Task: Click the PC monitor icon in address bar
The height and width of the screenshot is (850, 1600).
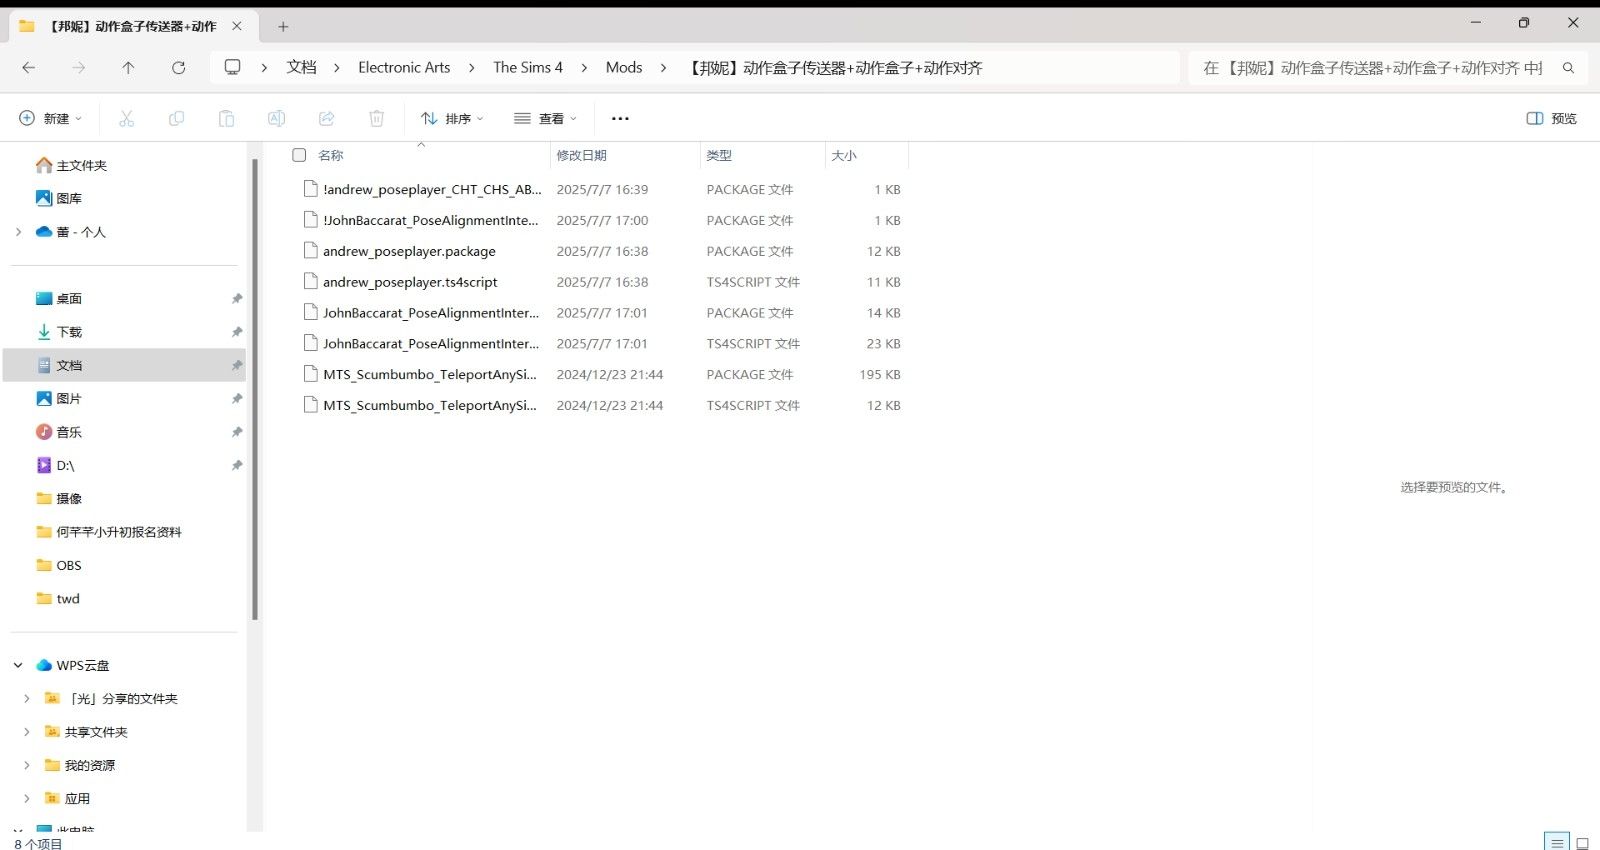Action: coord(233,67)
